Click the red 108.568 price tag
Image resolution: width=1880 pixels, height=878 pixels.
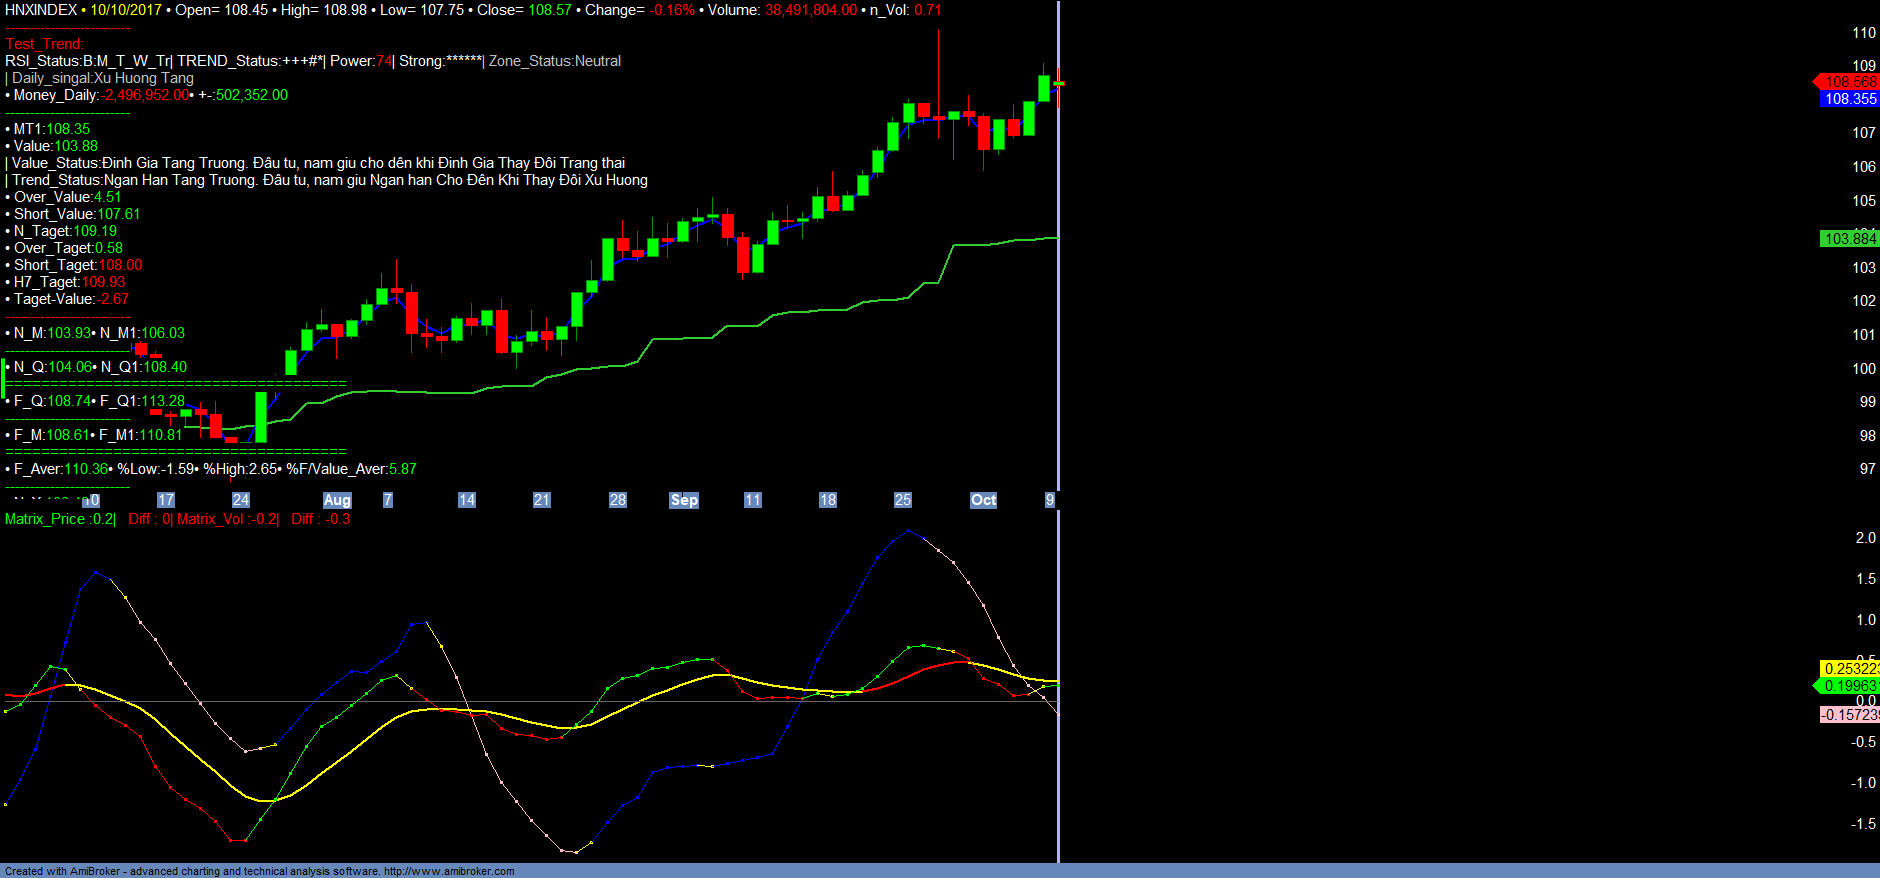(1849, 82)
